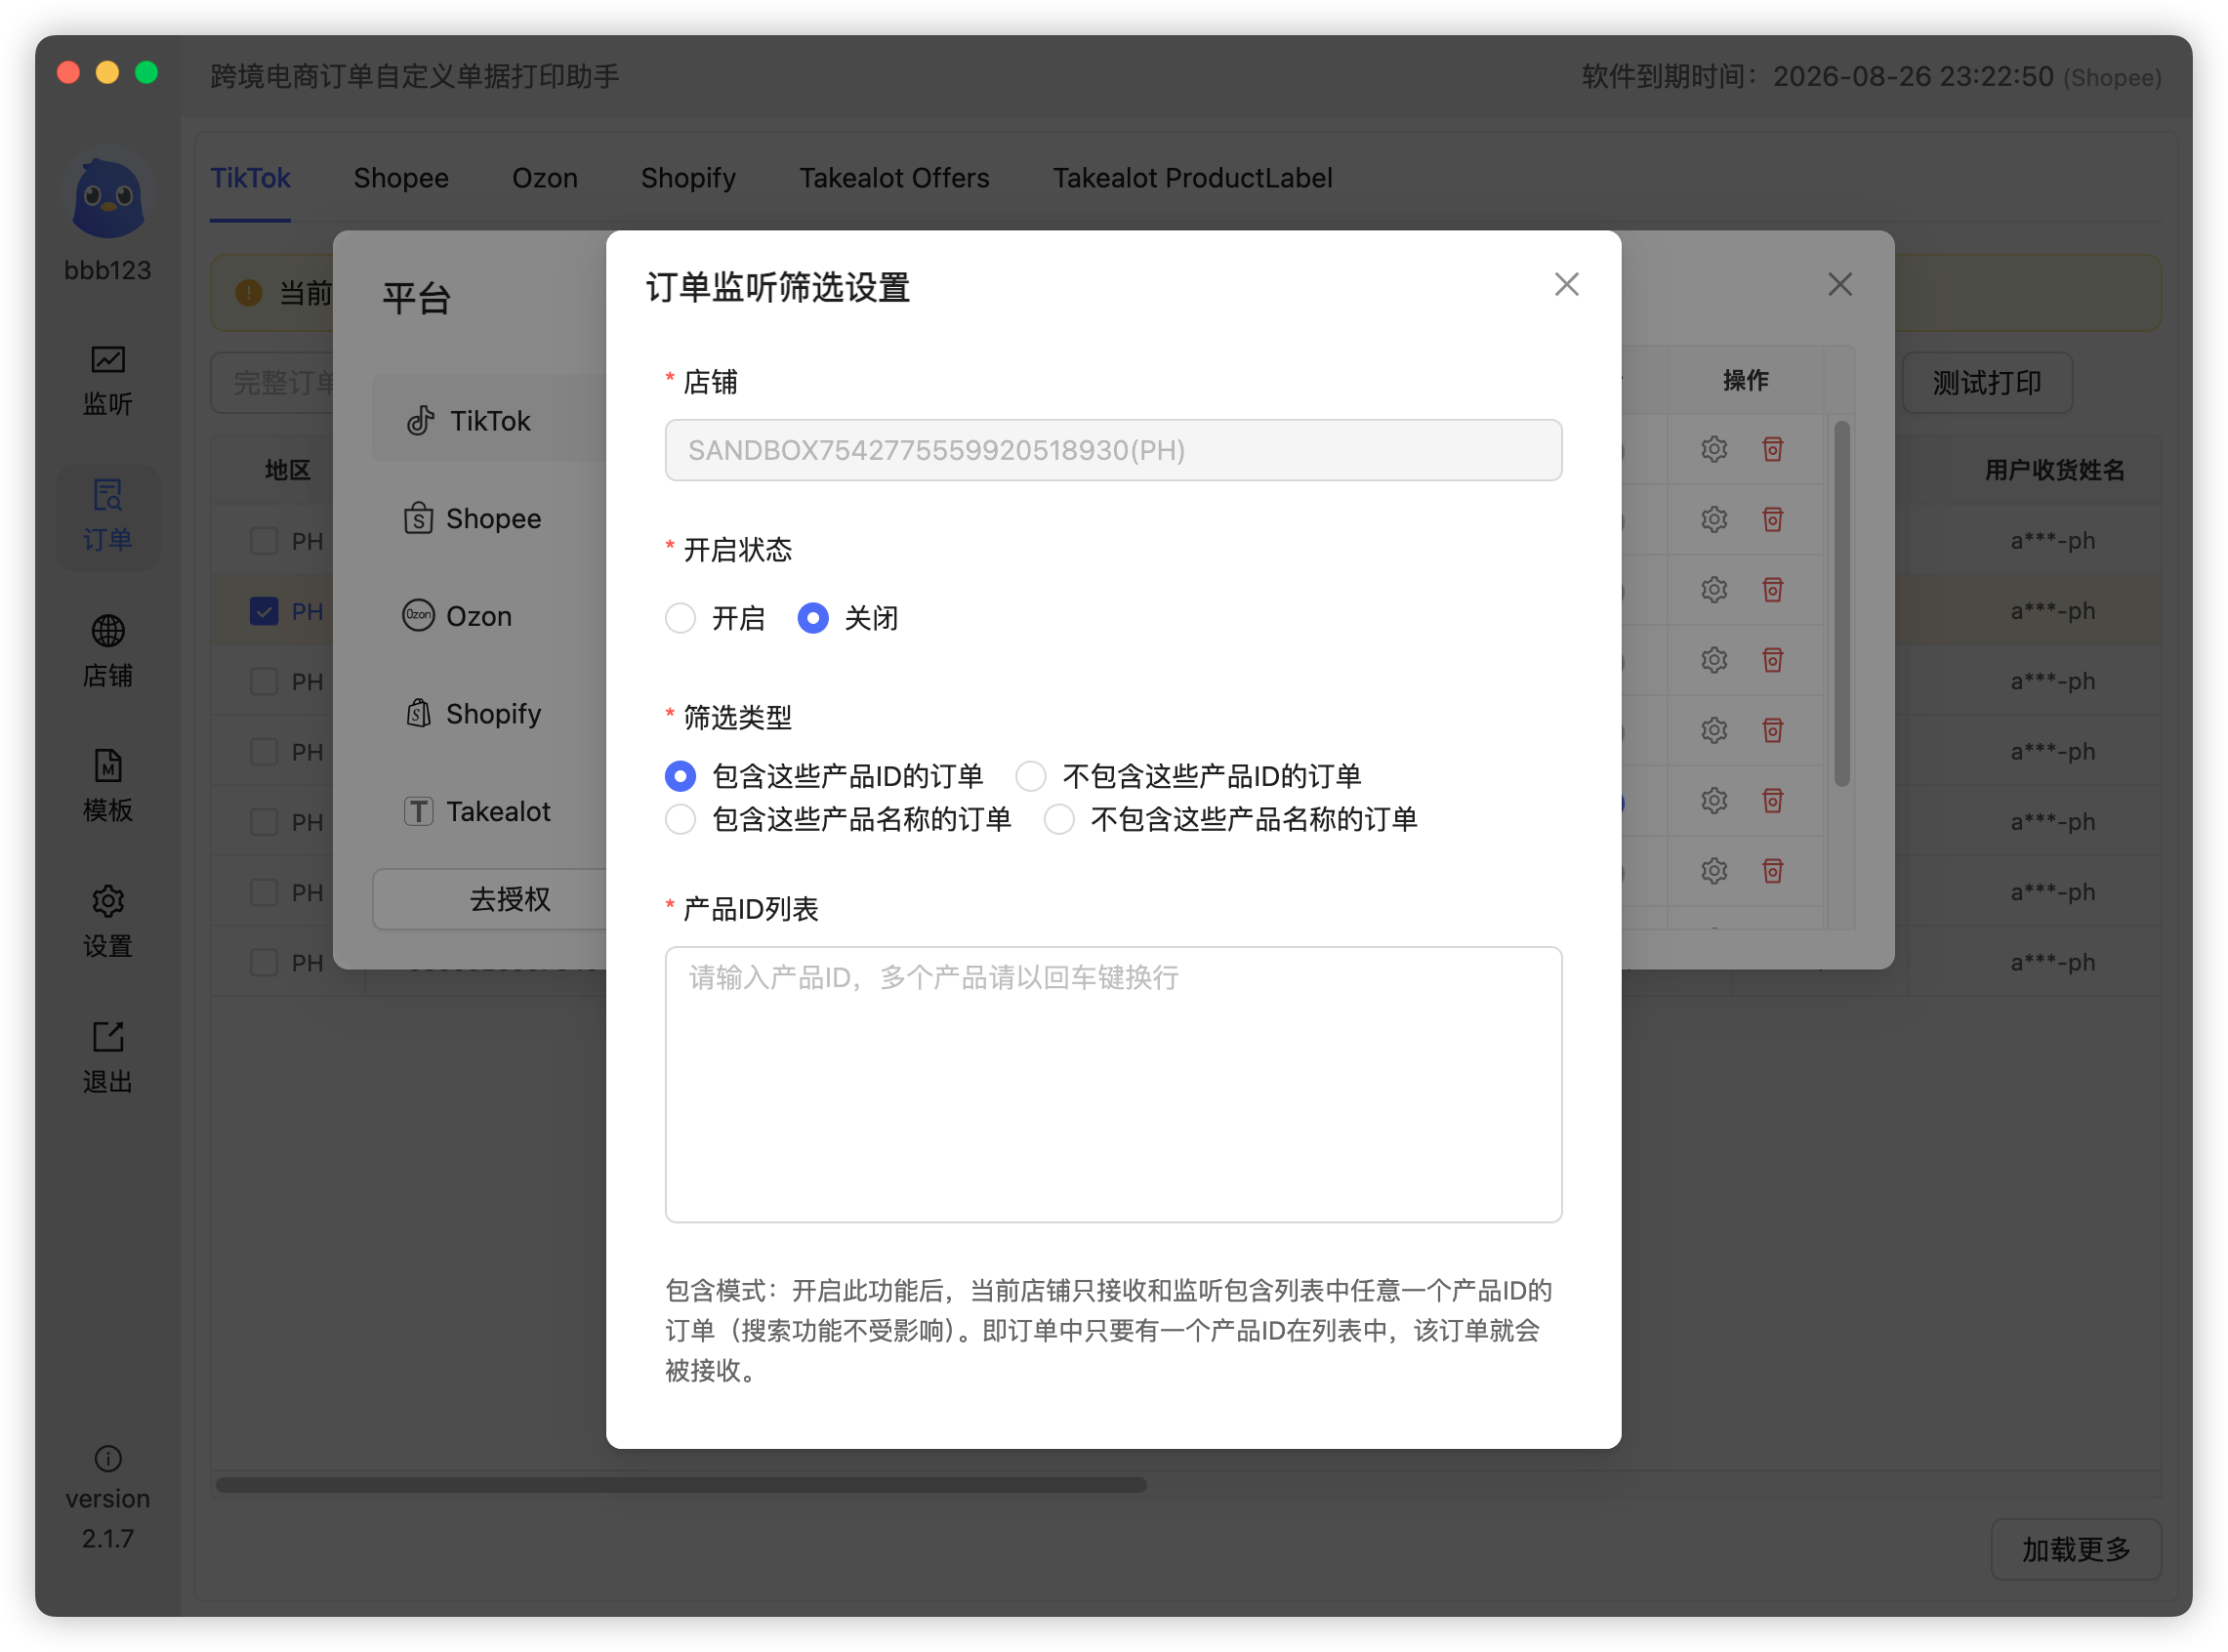Click the 测试打印 button

pos(1986,383)
